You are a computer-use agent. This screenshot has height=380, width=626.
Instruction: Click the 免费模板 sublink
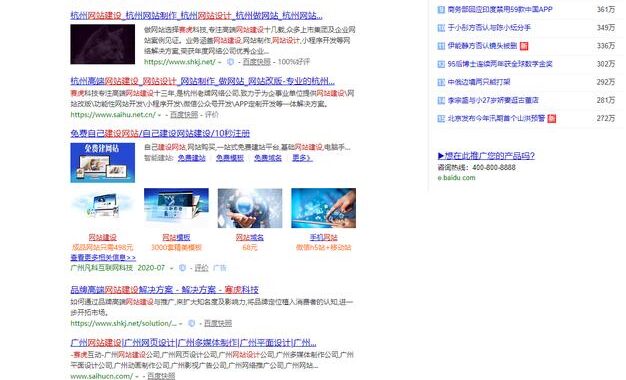(x=230, y=158)
